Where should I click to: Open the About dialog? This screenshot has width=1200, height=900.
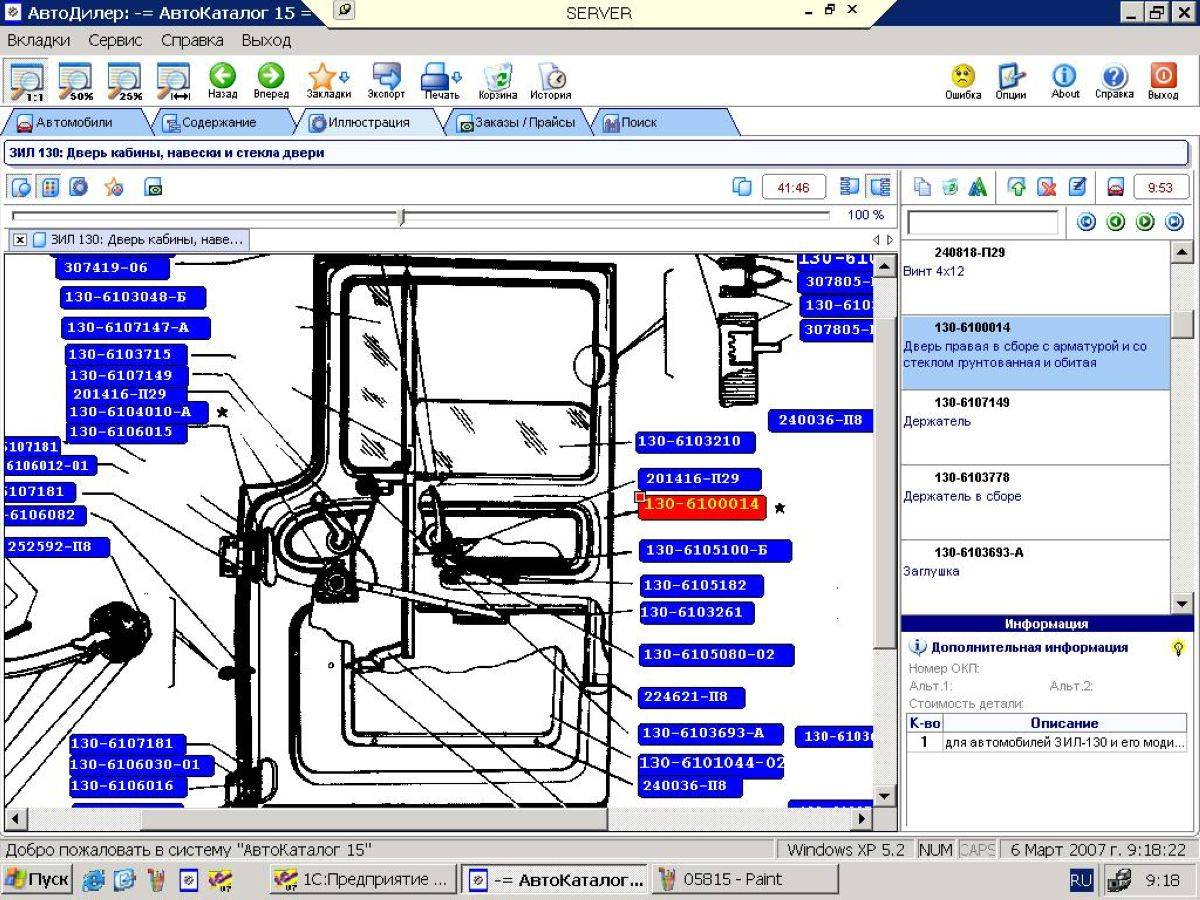[1065, 81]
